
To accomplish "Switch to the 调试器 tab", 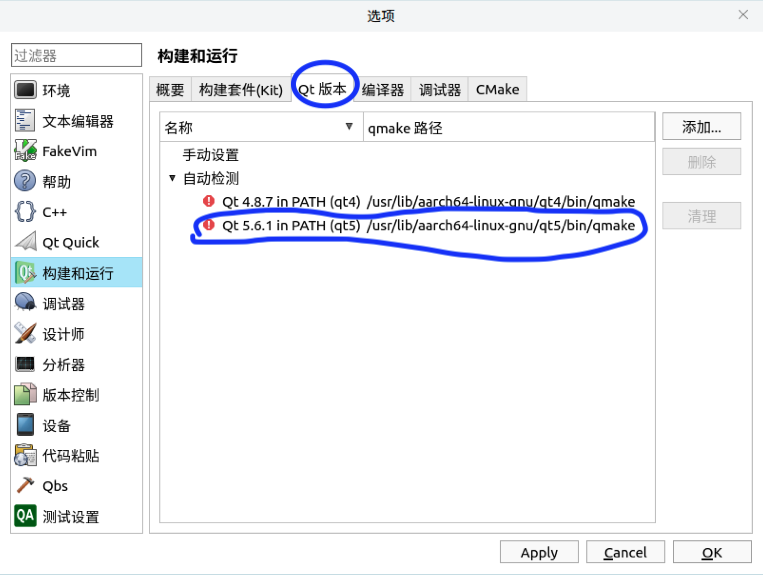I will 440,90.
